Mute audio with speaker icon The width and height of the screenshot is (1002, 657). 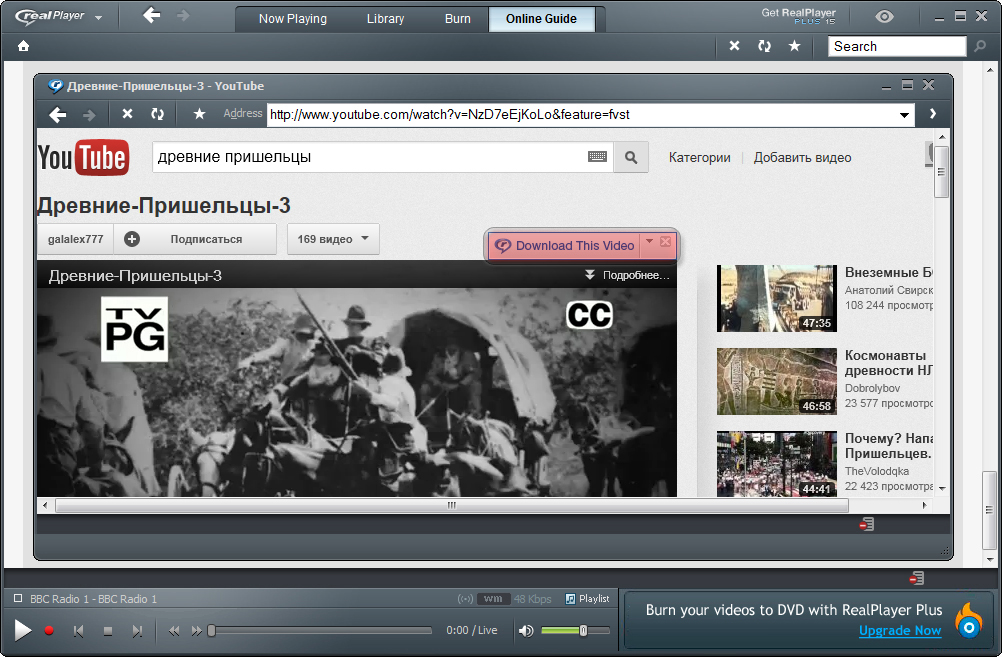point(526,631)
